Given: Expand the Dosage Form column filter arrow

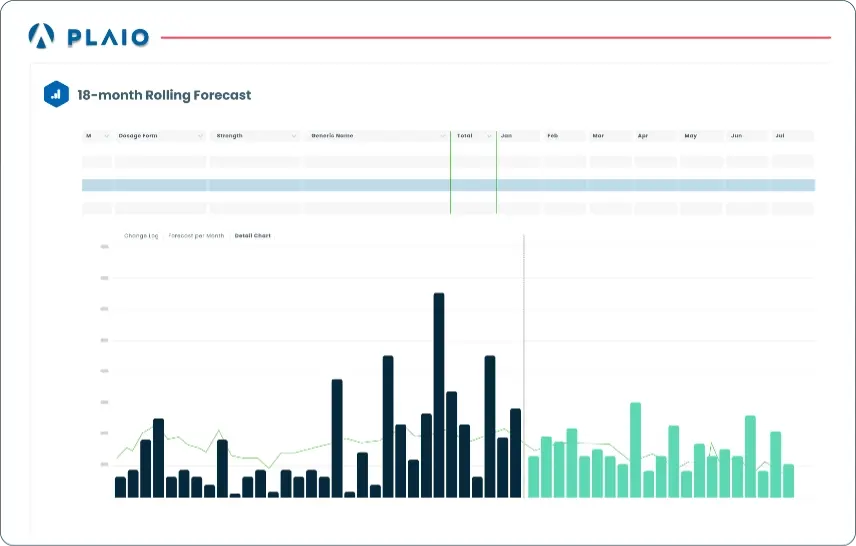Looking at the screenshot, I should point(200,136).
